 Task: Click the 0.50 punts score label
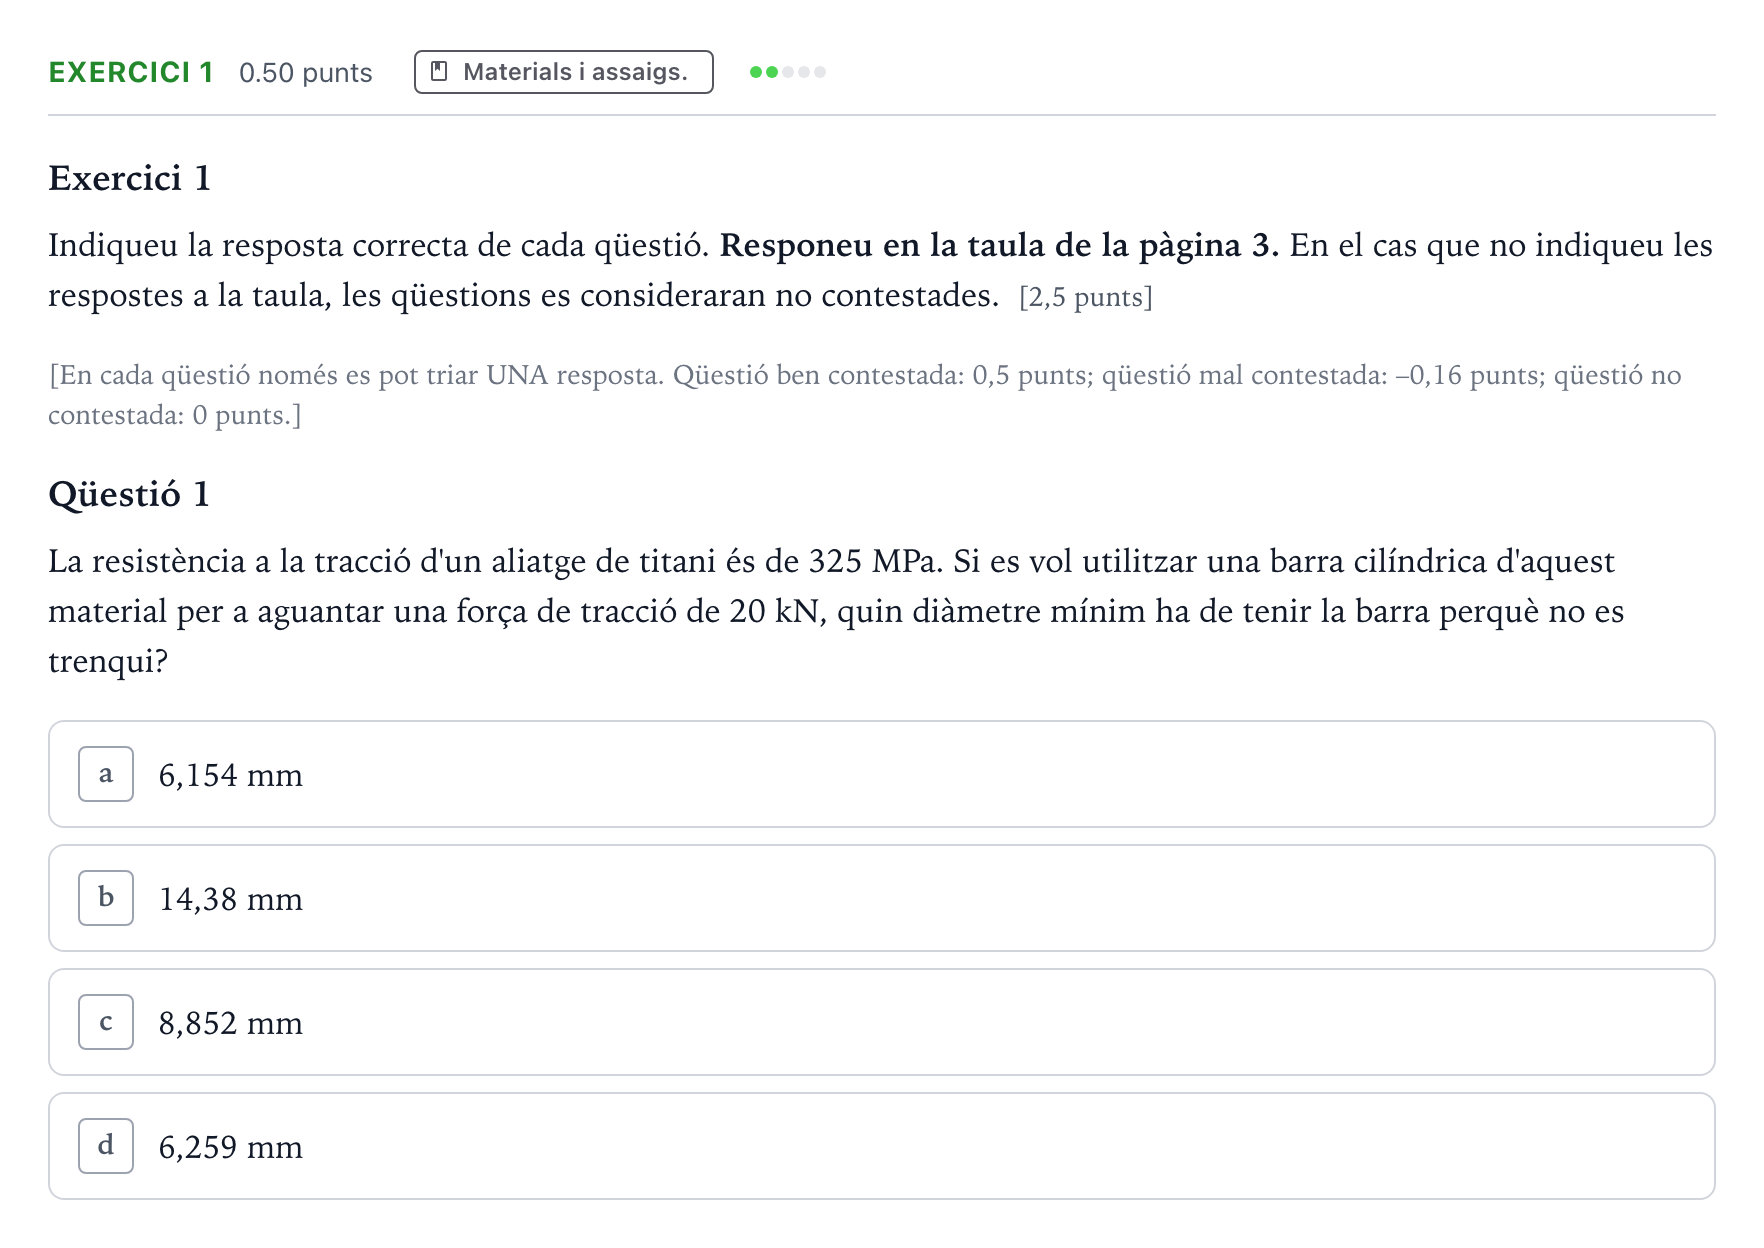306,73
